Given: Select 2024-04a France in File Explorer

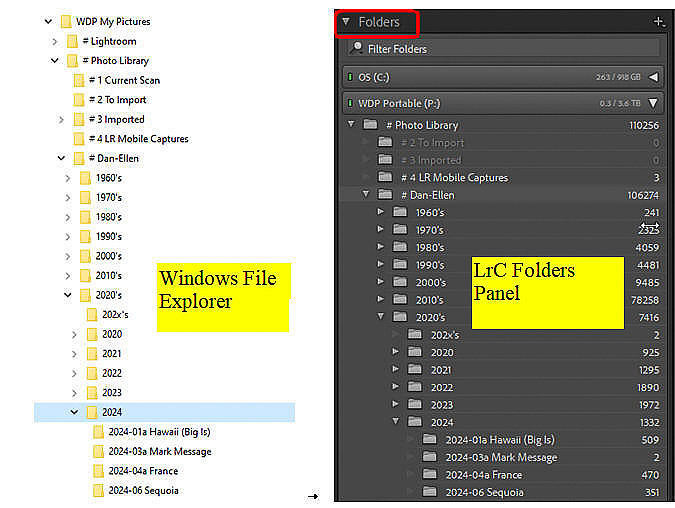Looking at the screenshot, I should click(x=143, y=471).
